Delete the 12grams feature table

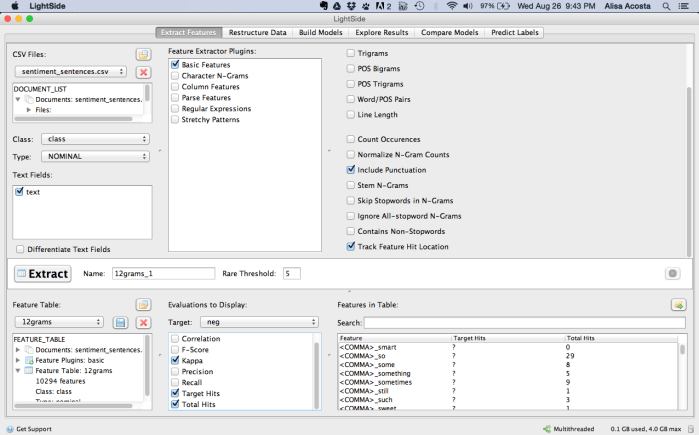[143, 323]
